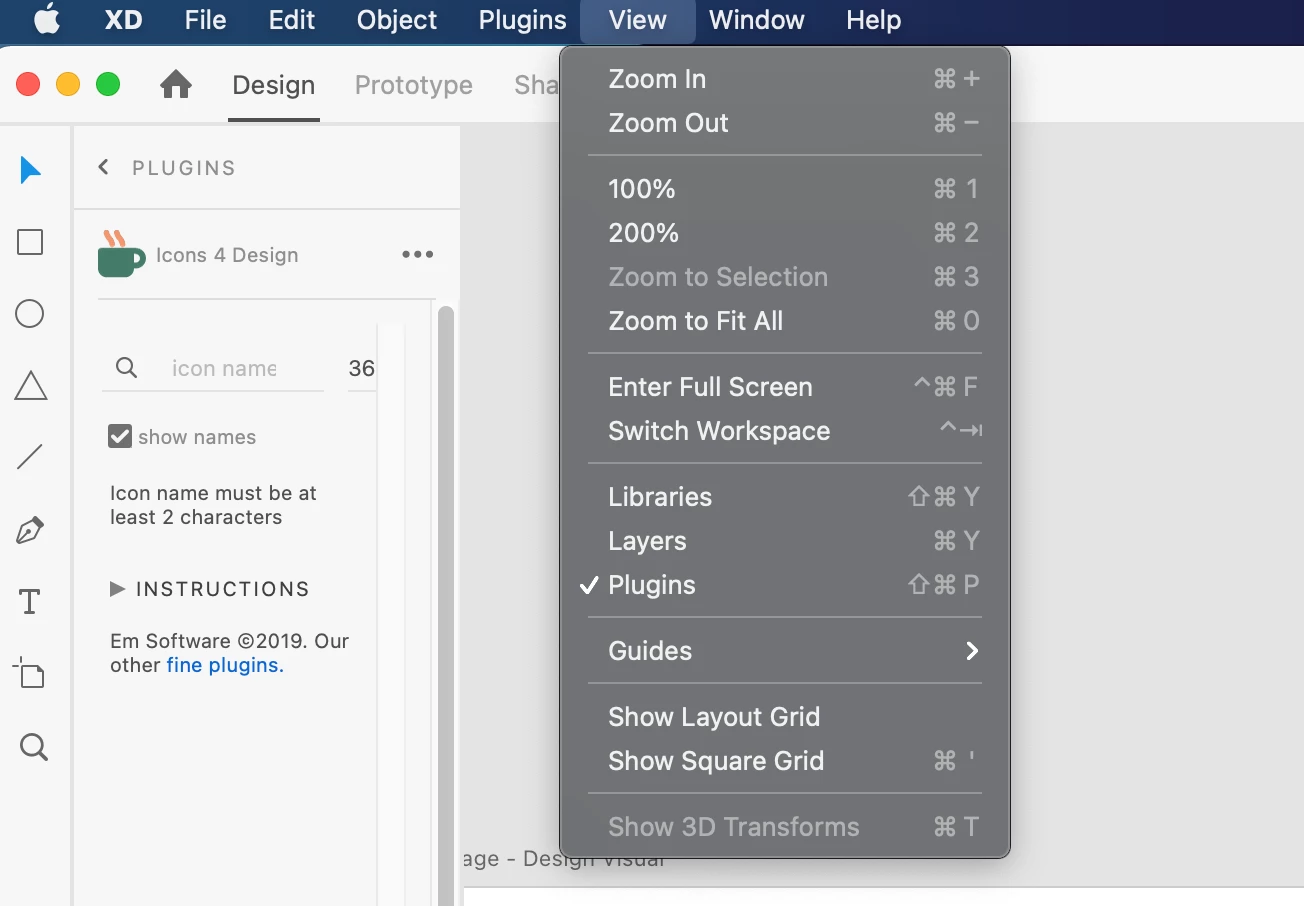Image resolution: width=1304 pixels, height=906 pixels.
Task: Click text 'Icon name must be at least 2 characters'
Action: tap(213, 505)
